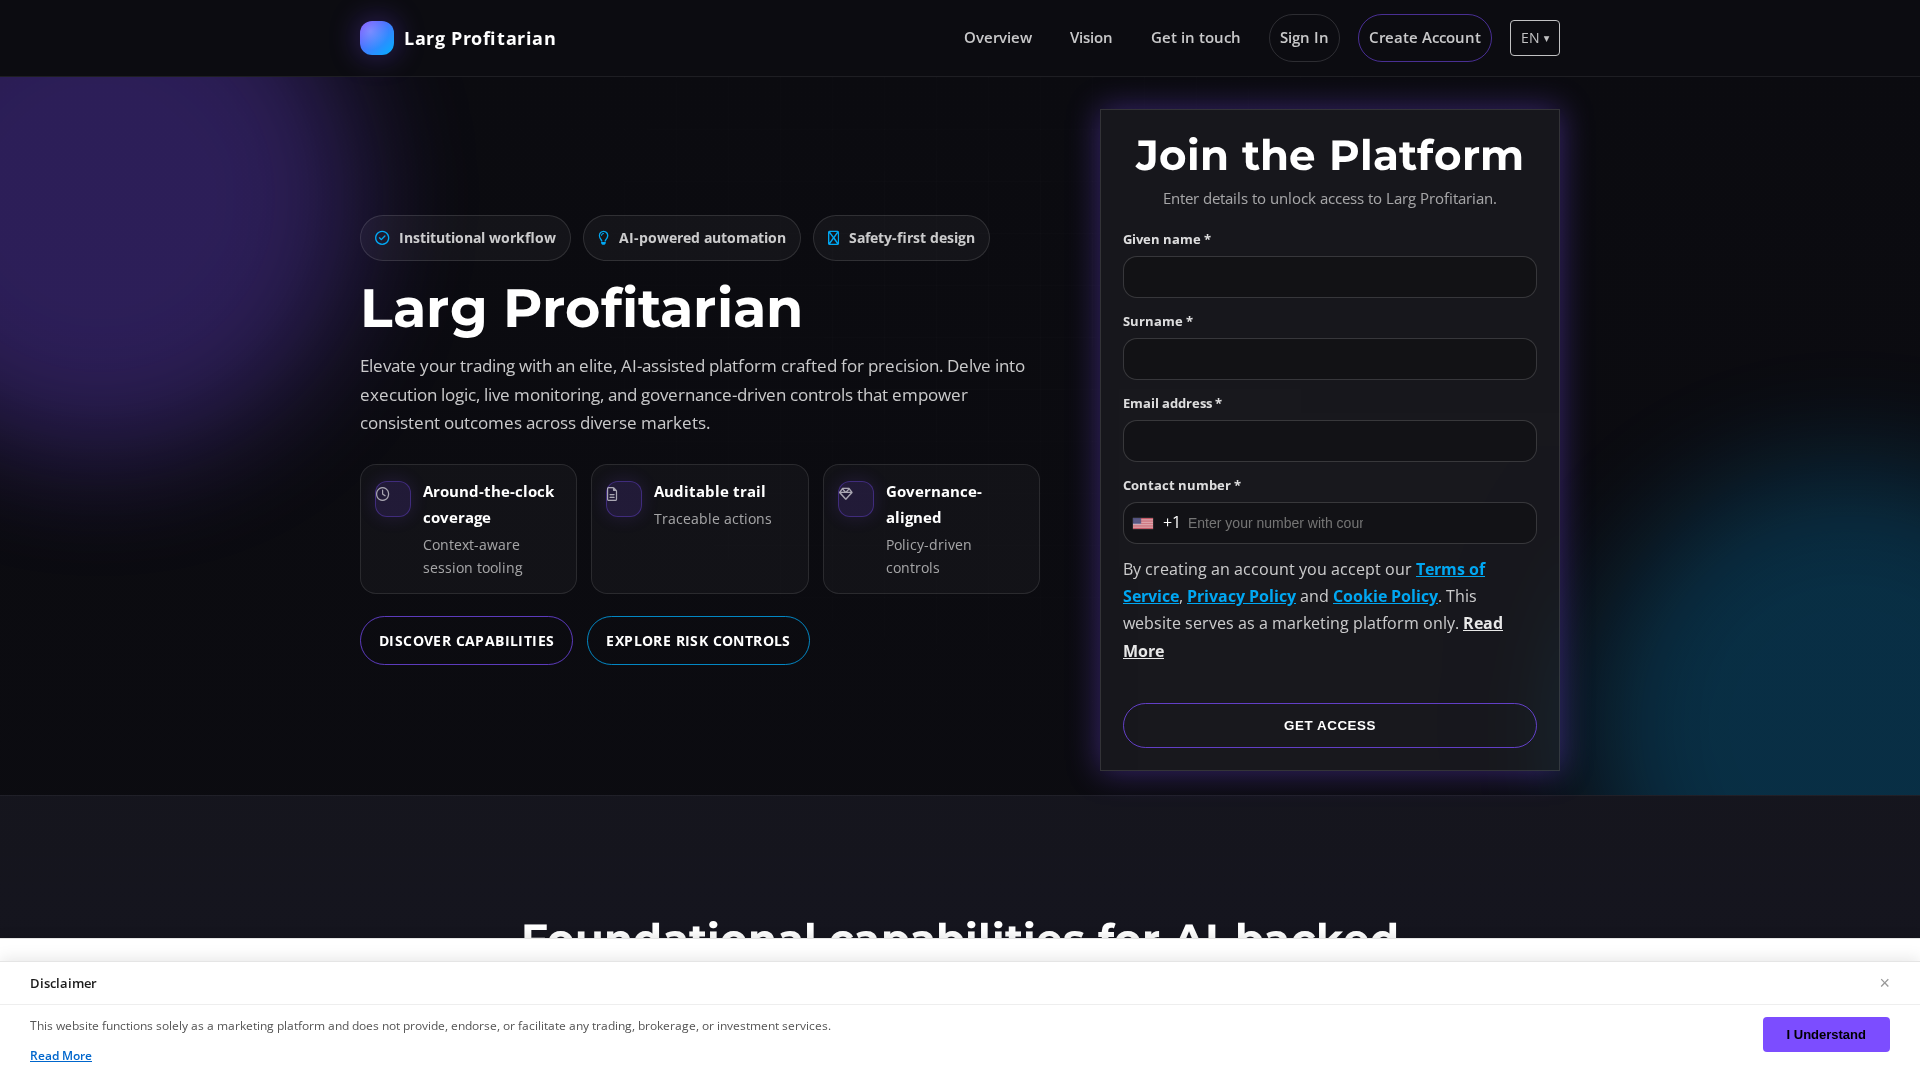Close the Disclaimer banner with the X
The height and width of the screenshot is (1080, 1920).
[1884, 983]
